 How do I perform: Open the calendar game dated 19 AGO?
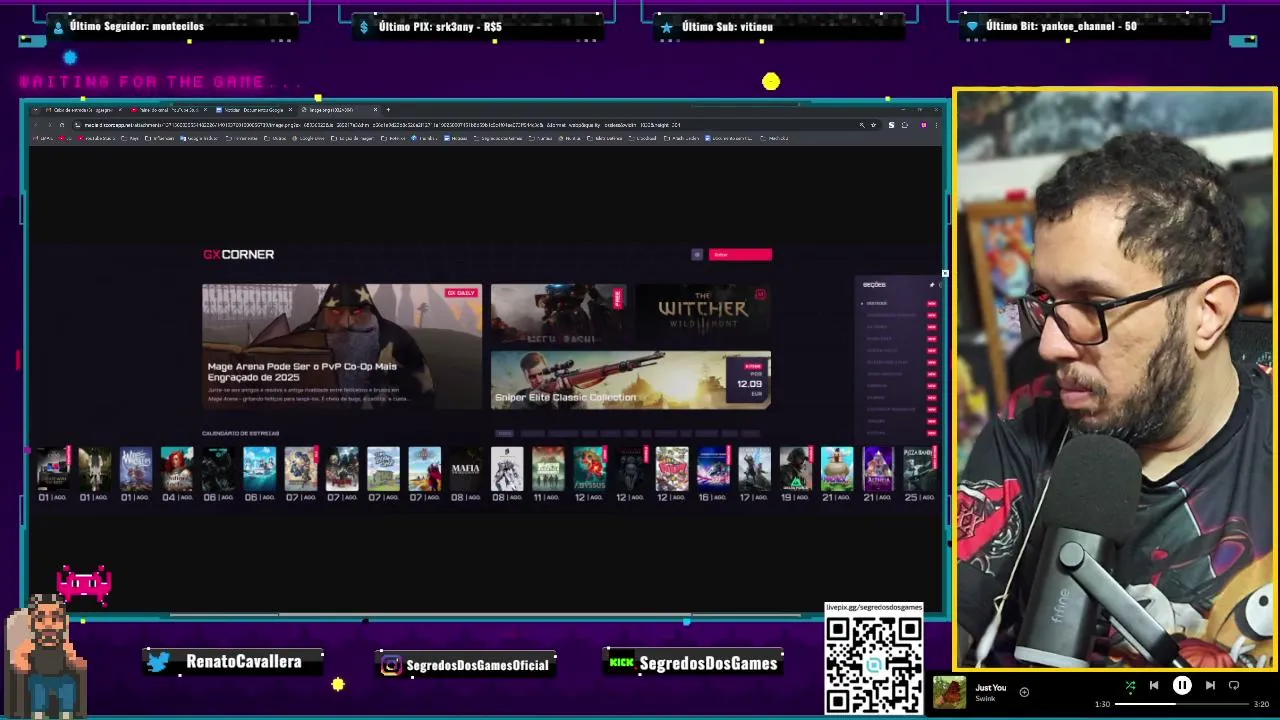point(796,469)
